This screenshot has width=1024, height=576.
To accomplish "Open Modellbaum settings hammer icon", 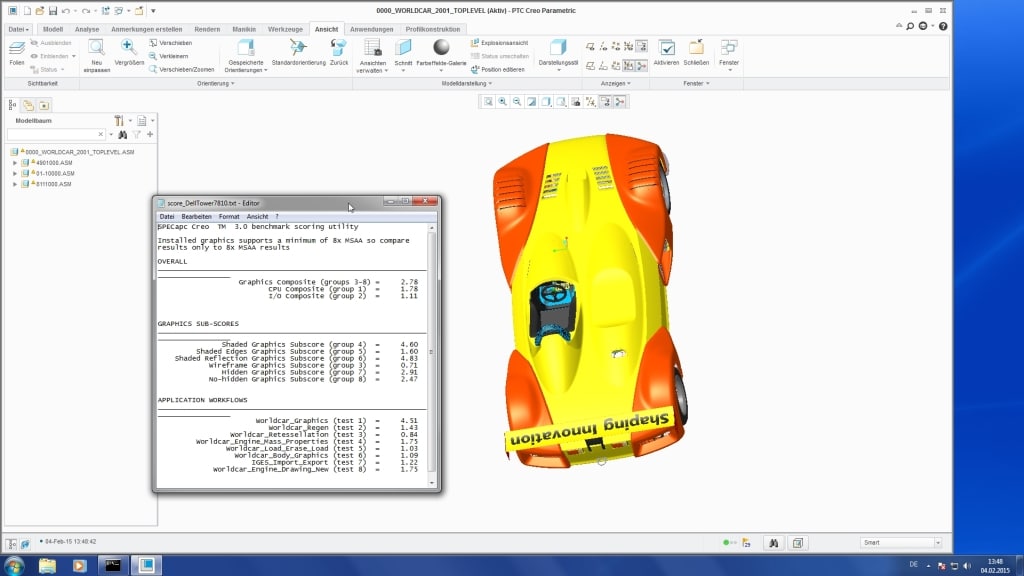I will pos(119,120).
